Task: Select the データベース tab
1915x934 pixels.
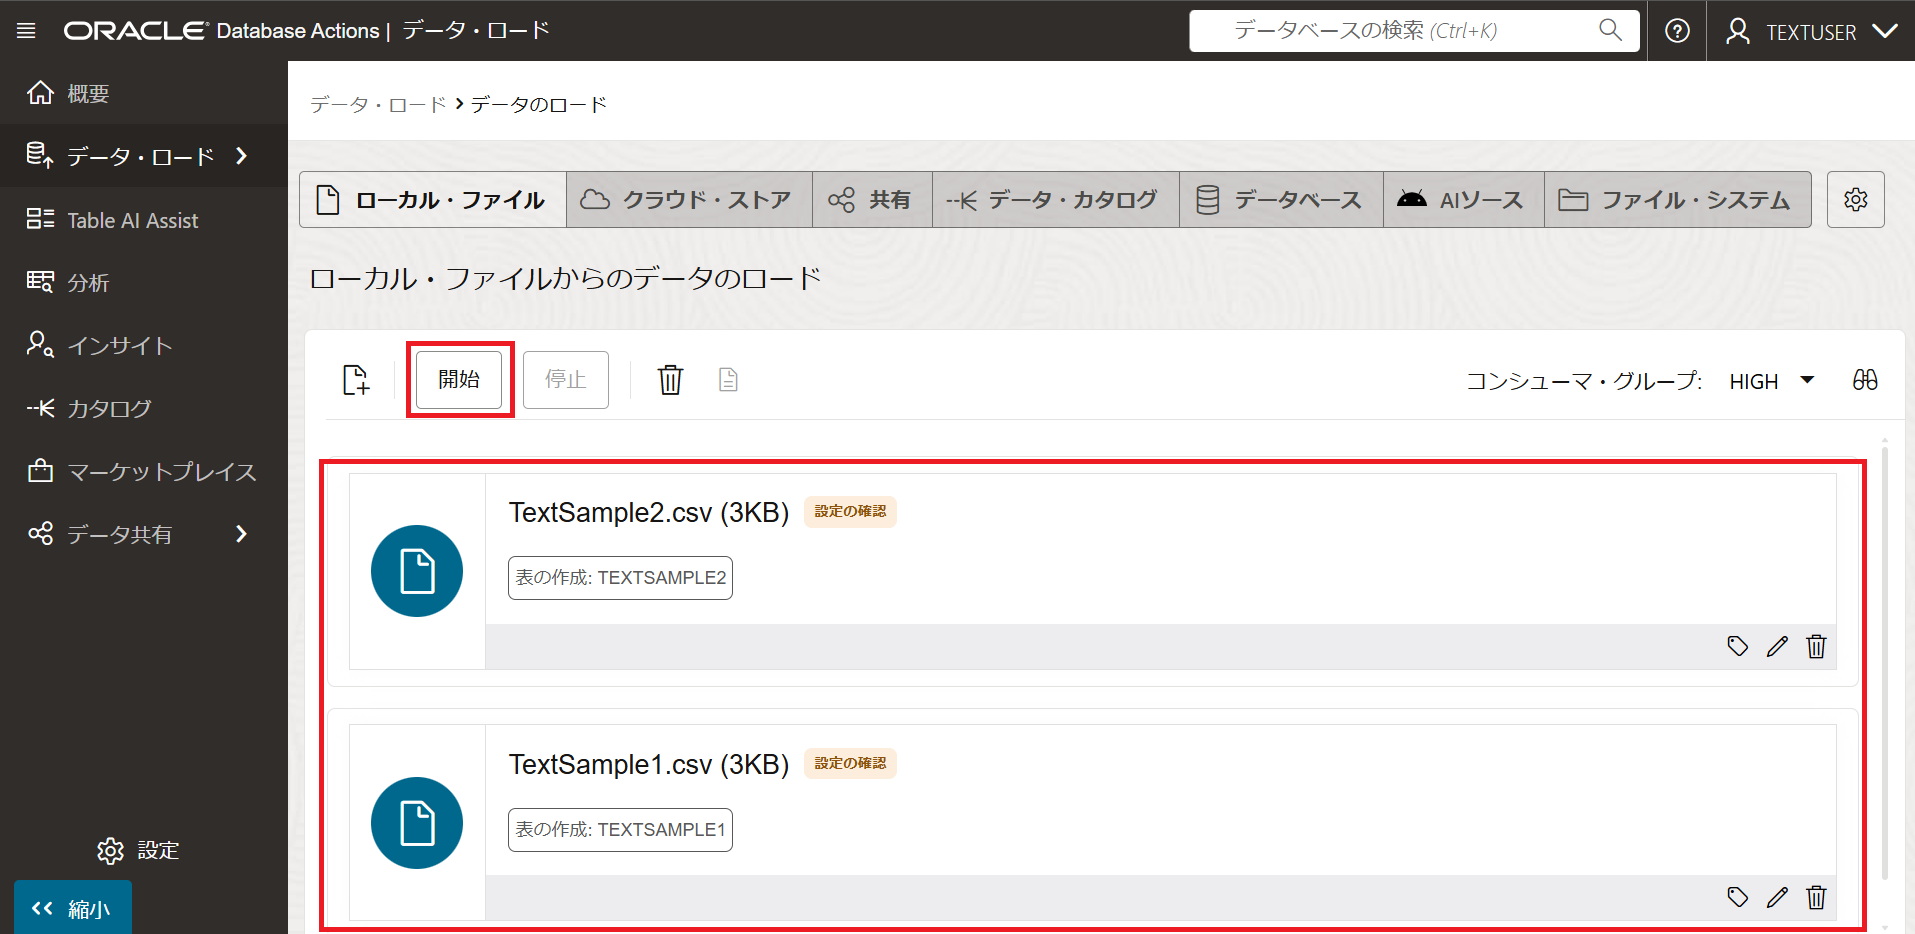Action: click(x=1280, y=200)
